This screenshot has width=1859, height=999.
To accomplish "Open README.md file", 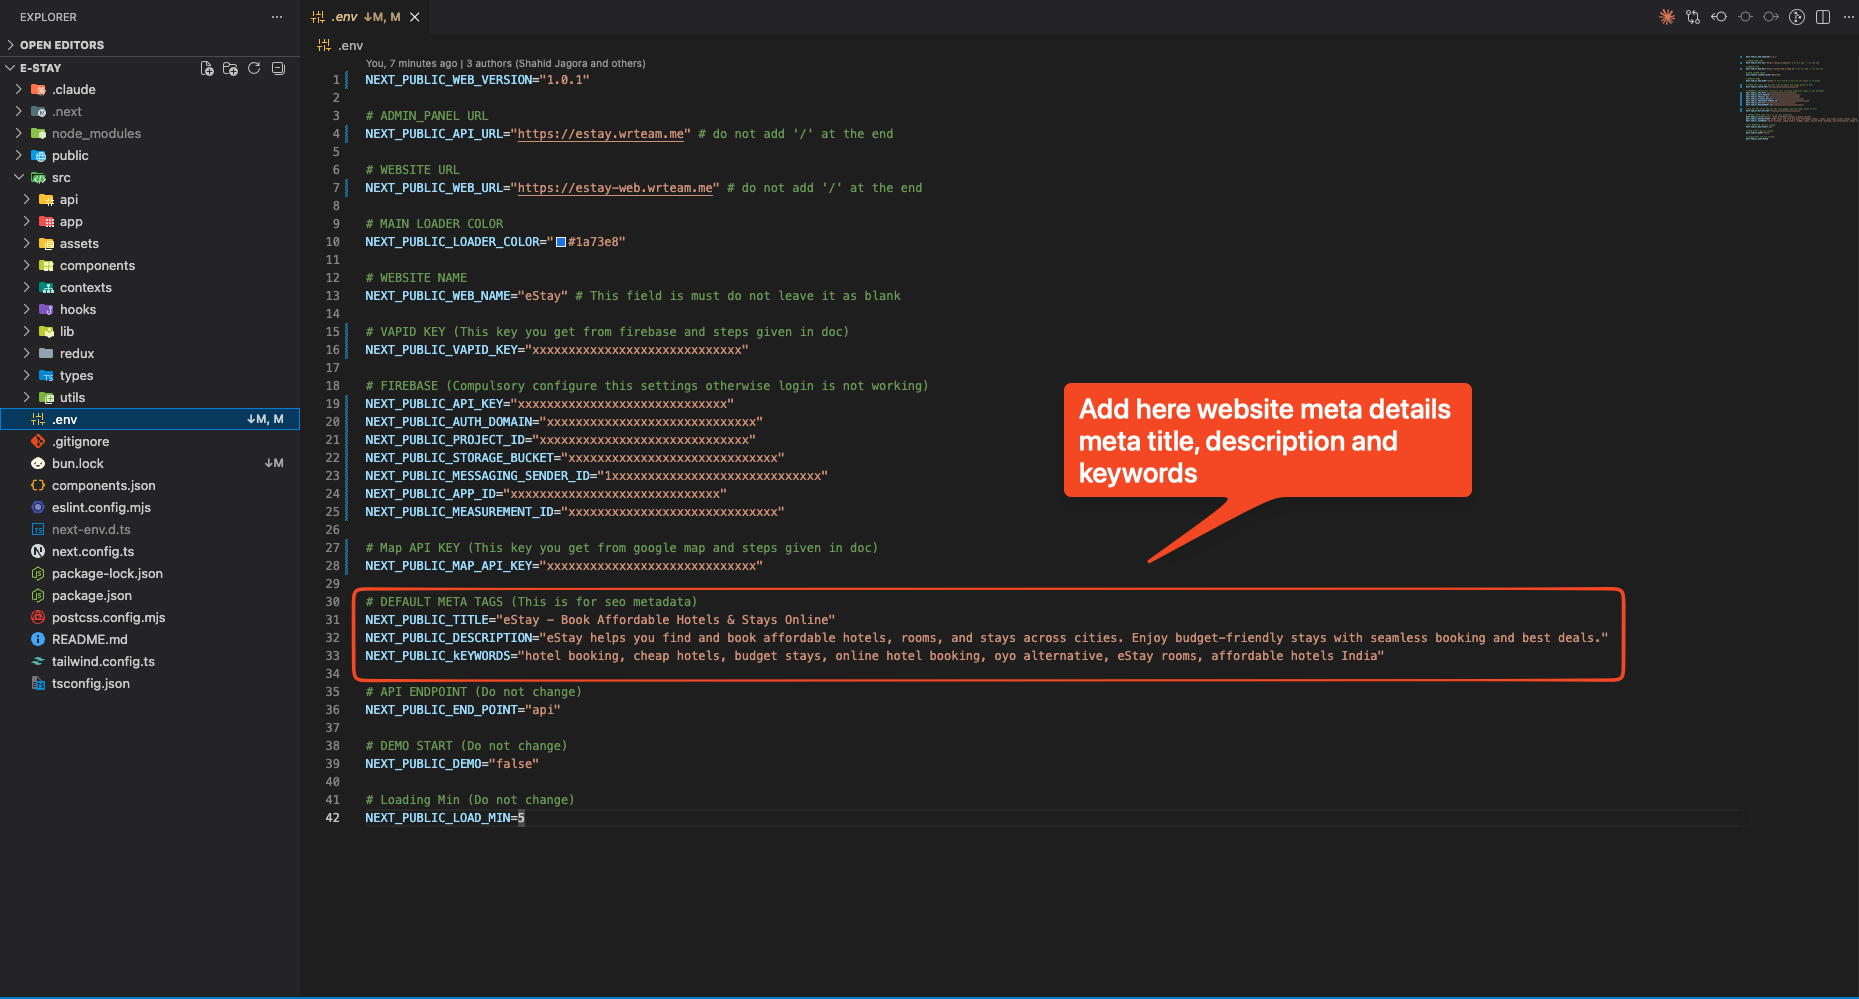I will (x=150, y=640).
